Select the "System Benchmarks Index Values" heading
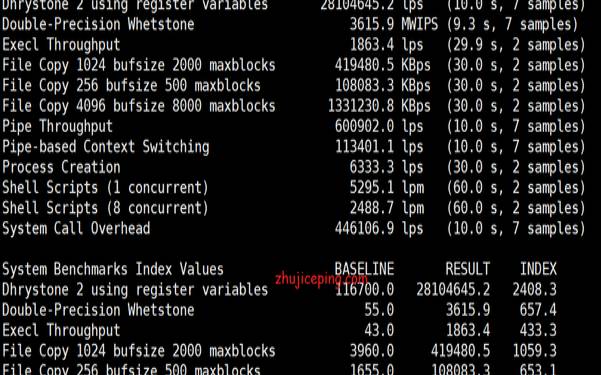This screenshot has width=601, height=375. coord(113,270)
